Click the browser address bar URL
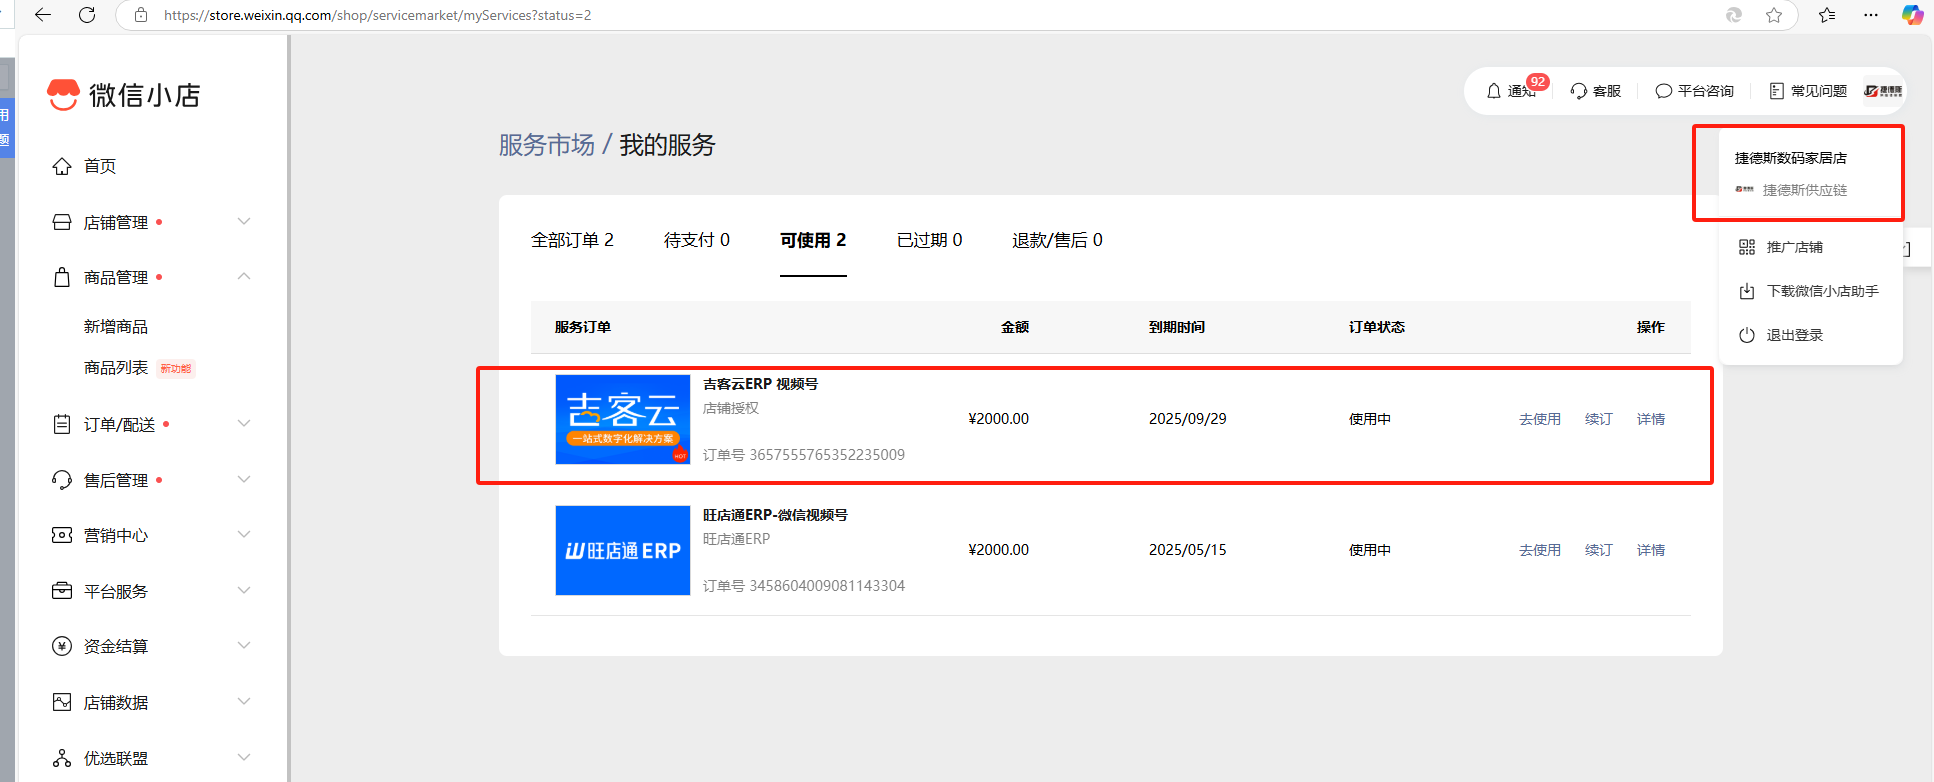This screenshot has width=1934, height=782. [378, 15]
